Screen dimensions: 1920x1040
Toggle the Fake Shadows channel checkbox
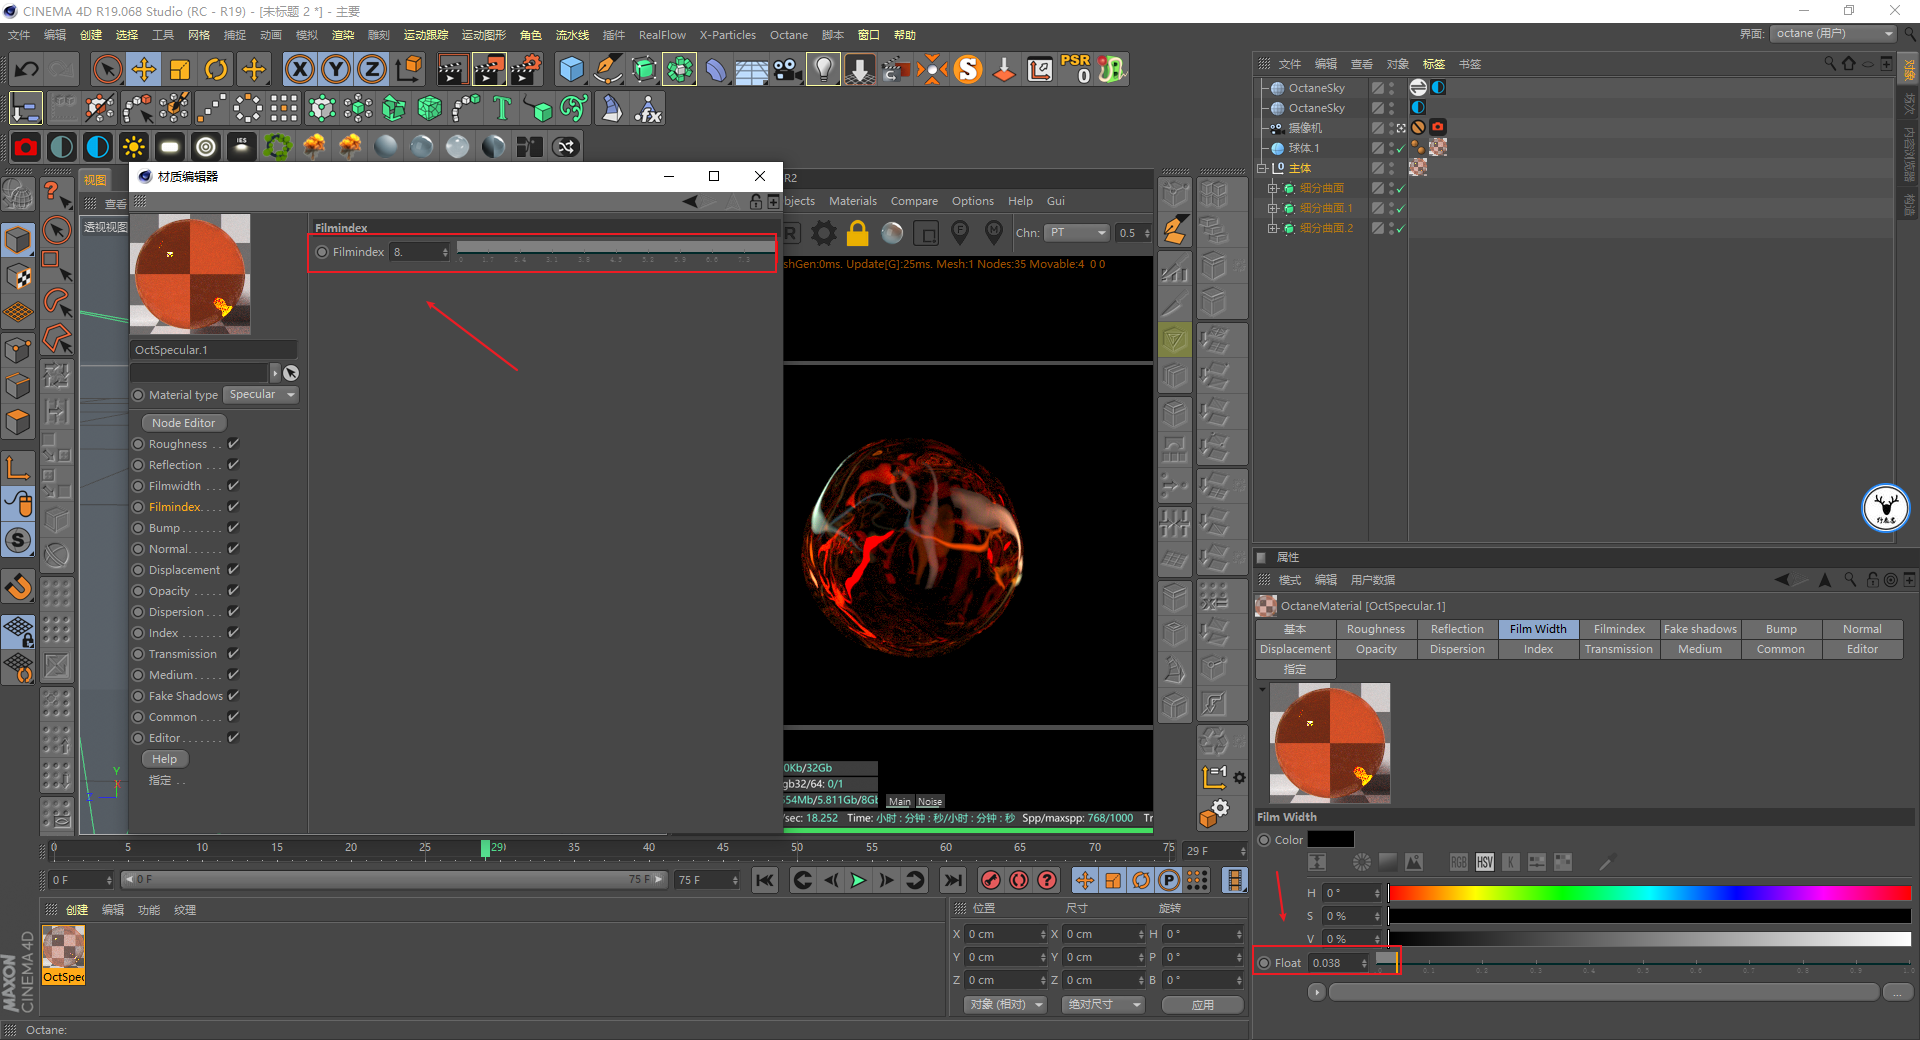click(x=233, y=696)
